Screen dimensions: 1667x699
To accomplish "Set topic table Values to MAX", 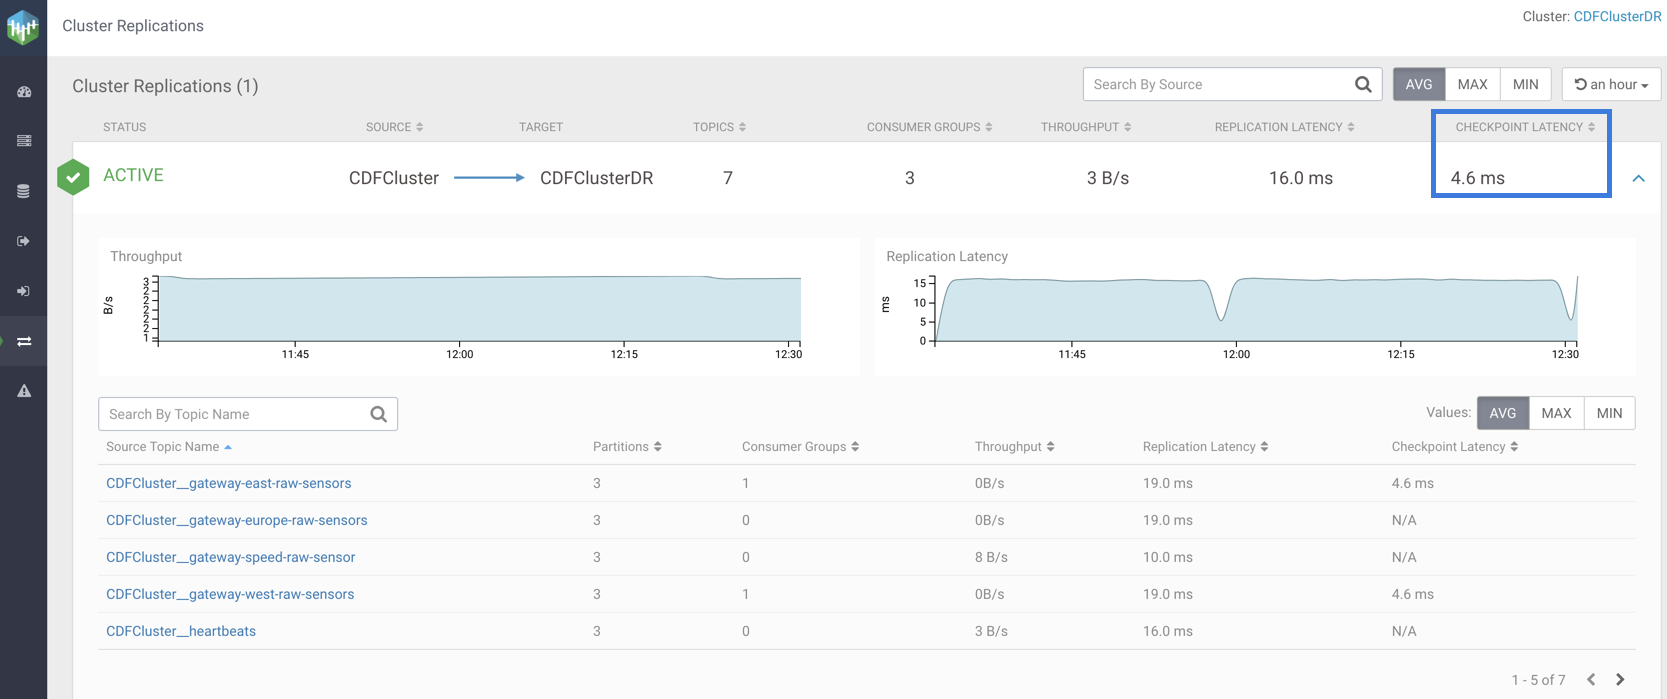I will click(x=1556, y=413).
